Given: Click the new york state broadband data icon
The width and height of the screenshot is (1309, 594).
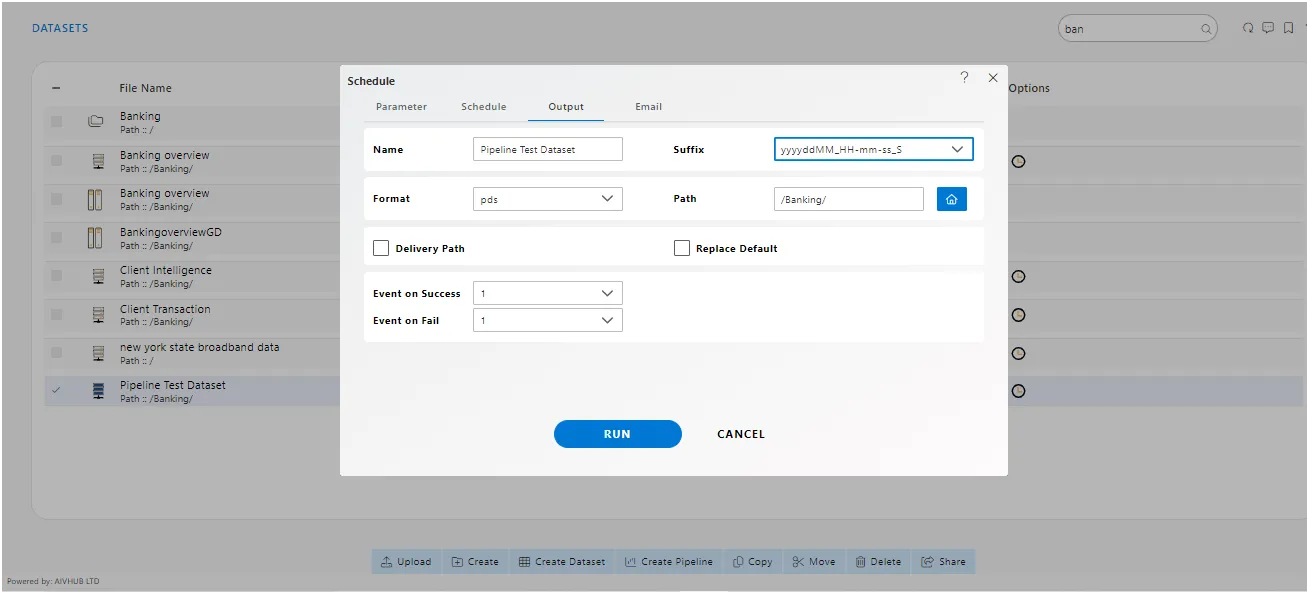Looking at the screenshot, I should (98, 353).
